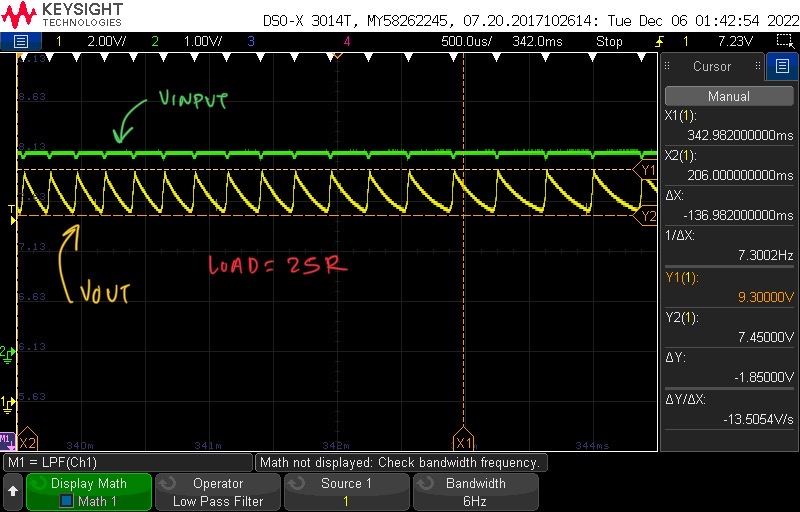Viewport: 800px width, 512px height.
Task: Open the main menu icon at top left
Action: pos(20,41)
